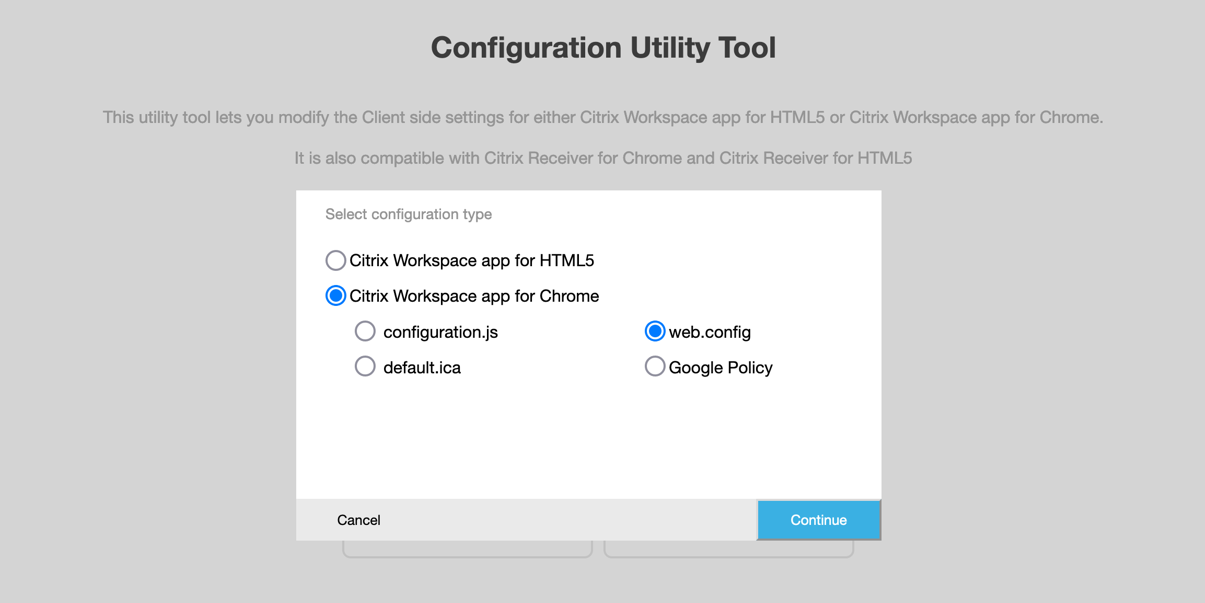The height and width of the screenshot is (603, 1205).
Task: Click the "Citrix Workspace app for Chrome" label text
Action: pyautogui.click(x=474, y=296)
